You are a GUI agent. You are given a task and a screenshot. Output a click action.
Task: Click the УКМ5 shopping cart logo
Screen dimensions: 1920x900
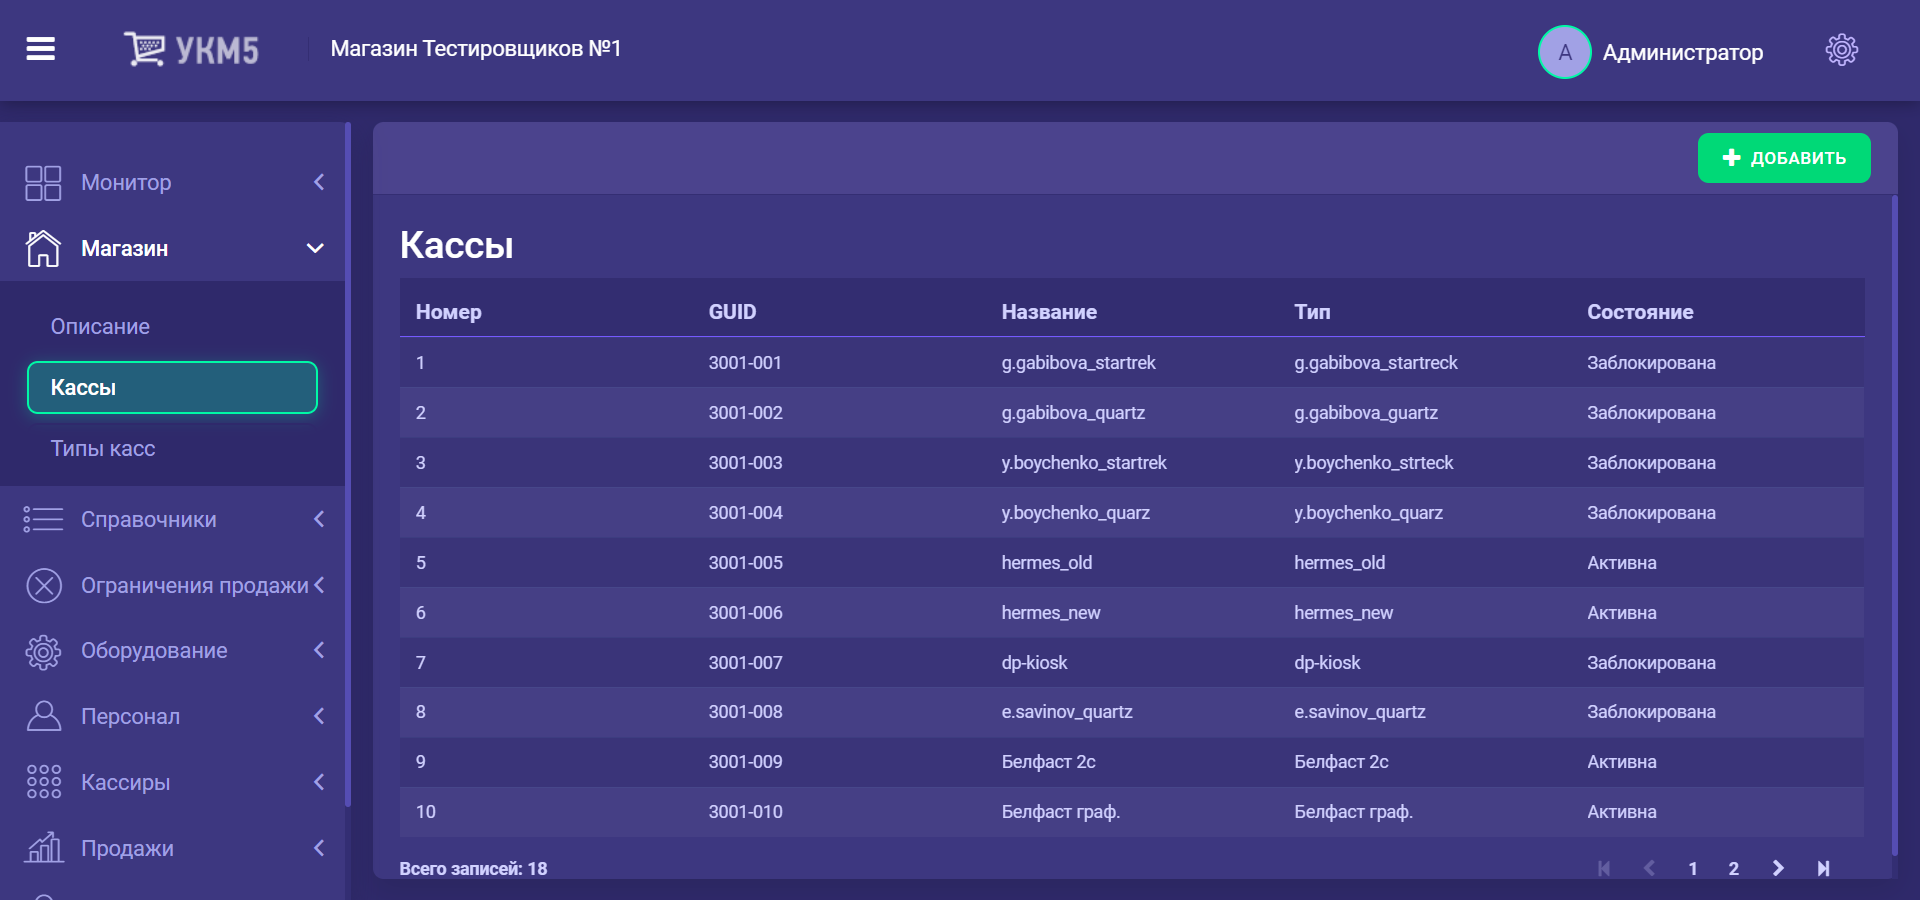pos(191,49)
